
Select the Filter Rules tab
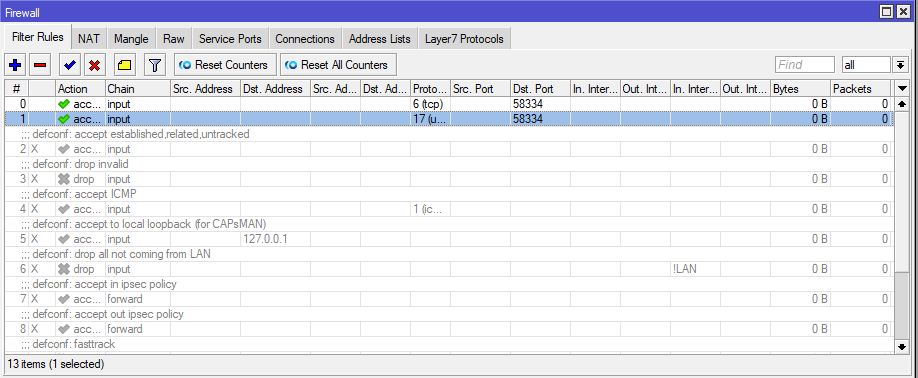pos(37,37)
